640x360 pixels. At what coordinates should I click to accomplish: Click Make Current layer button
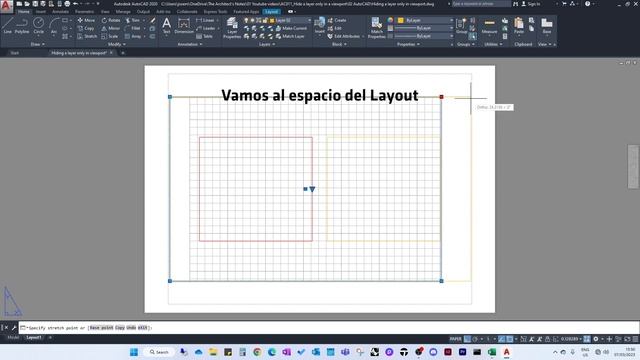291,28
